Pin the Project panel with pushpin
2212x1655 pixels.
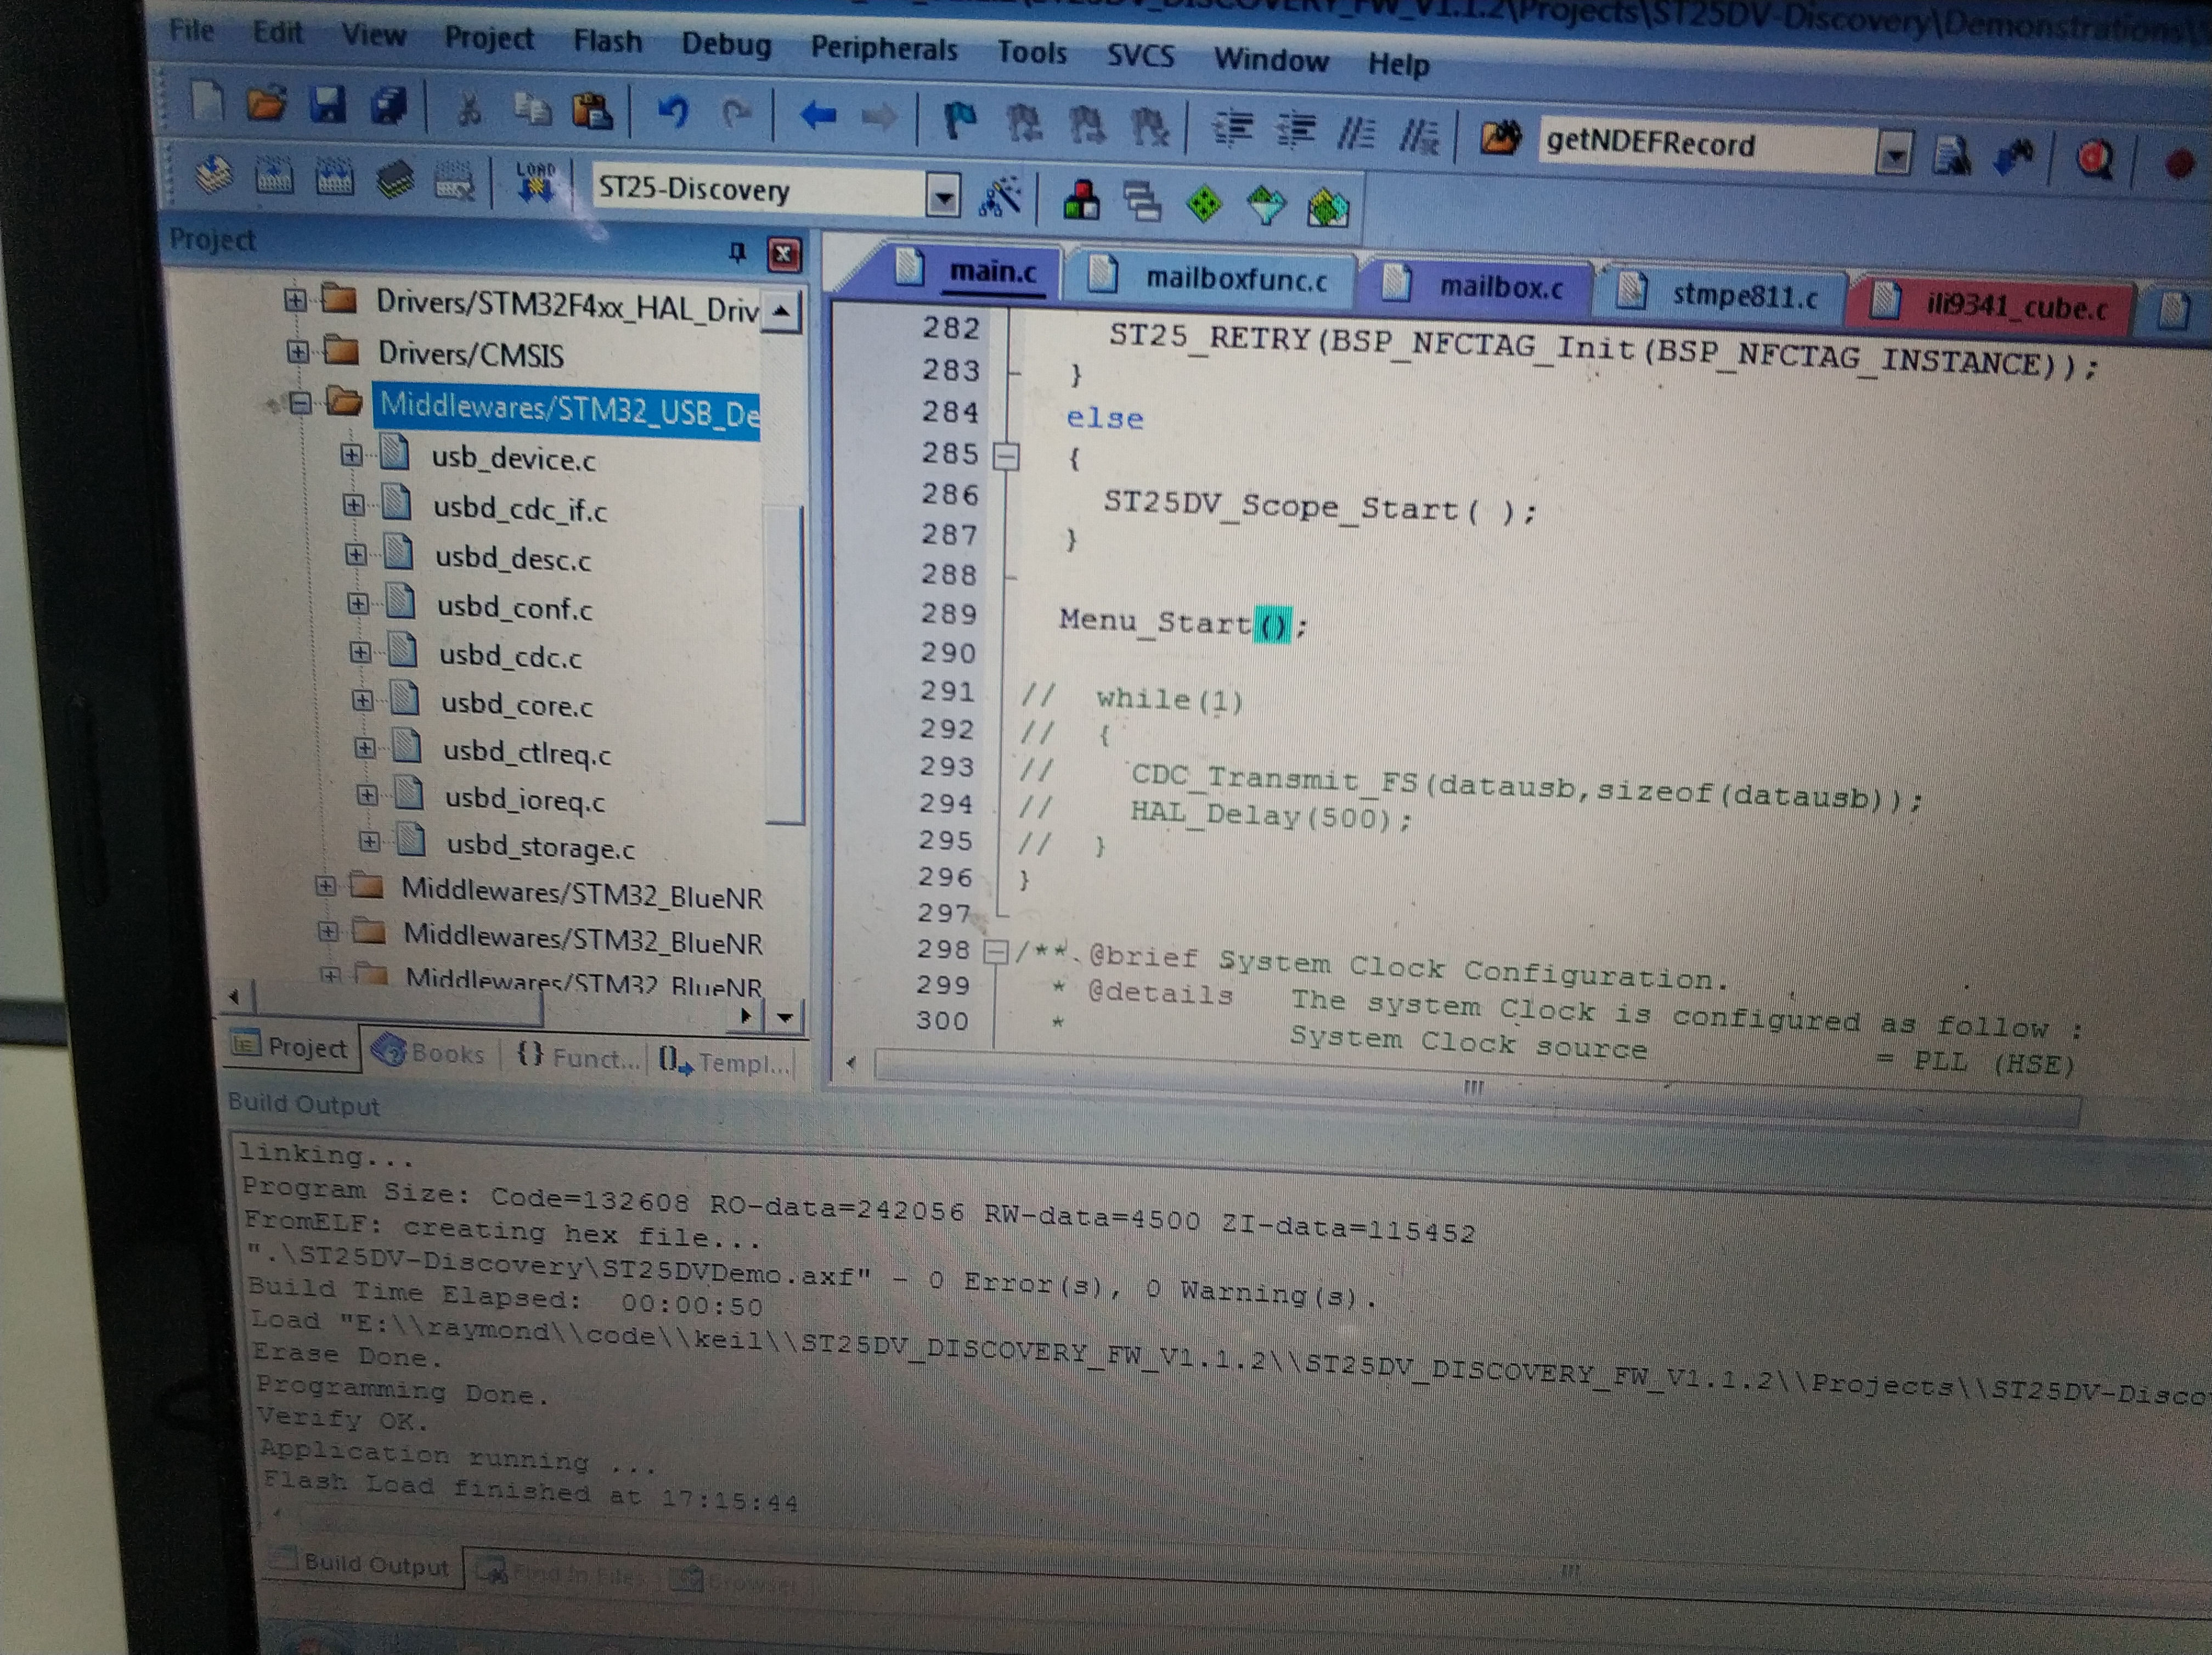pos(738,253)
